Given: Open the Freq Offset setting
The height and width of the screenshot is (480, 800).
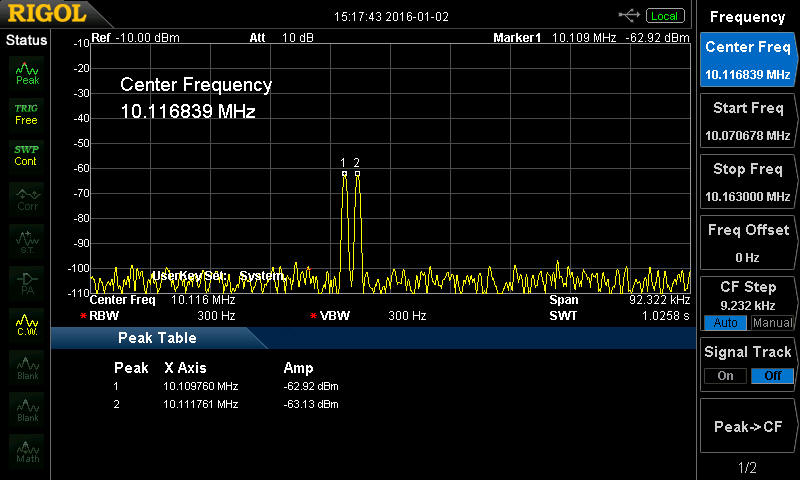Looking at the screenshot, I should point(748,243).
